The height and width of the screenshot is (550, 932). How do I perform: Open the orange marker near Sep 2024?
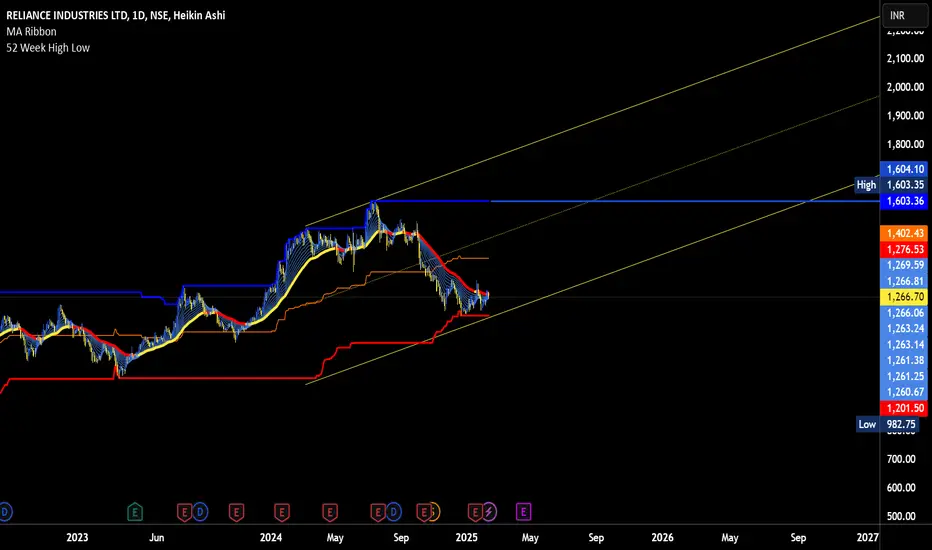434,511
